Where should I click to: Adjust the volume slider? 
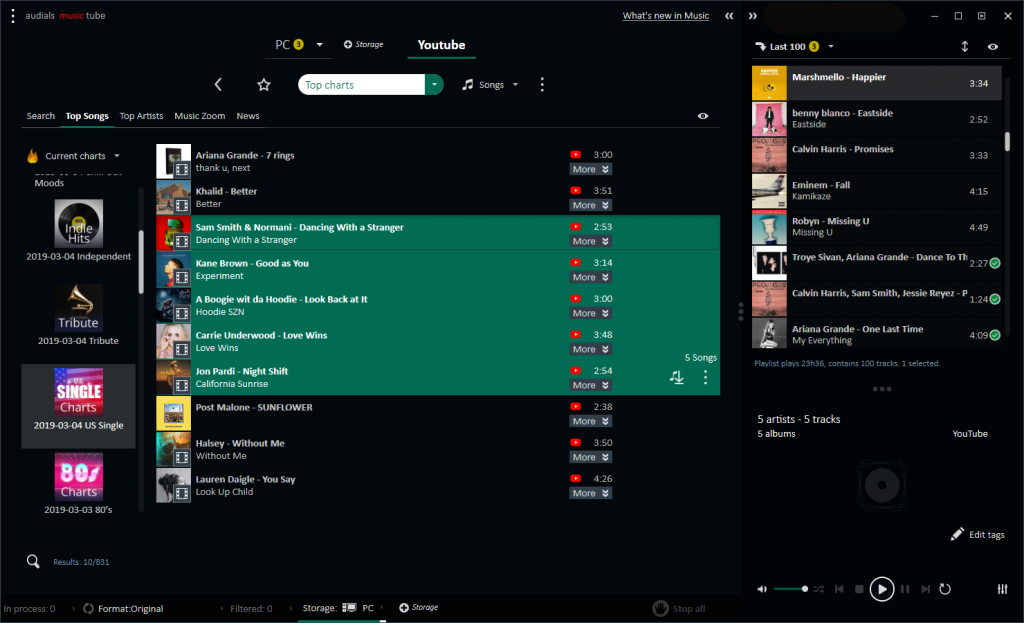(x=791, y=589)
